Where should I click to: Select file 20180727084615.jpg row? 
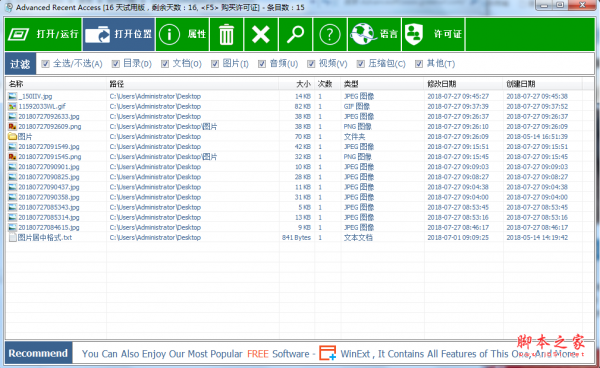pos(300,227)
